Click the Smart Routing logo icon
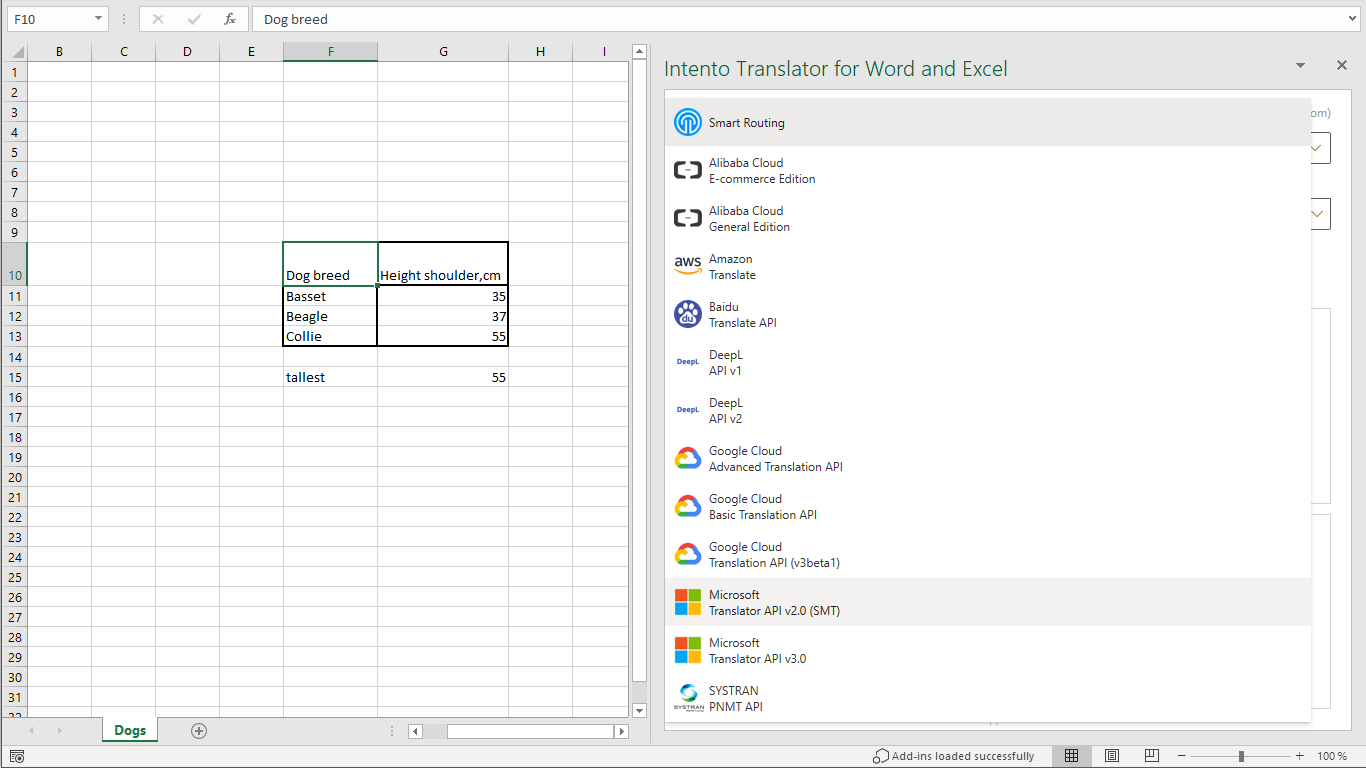The width and height of the screenshot is (1366, 768). pos(688,122)
